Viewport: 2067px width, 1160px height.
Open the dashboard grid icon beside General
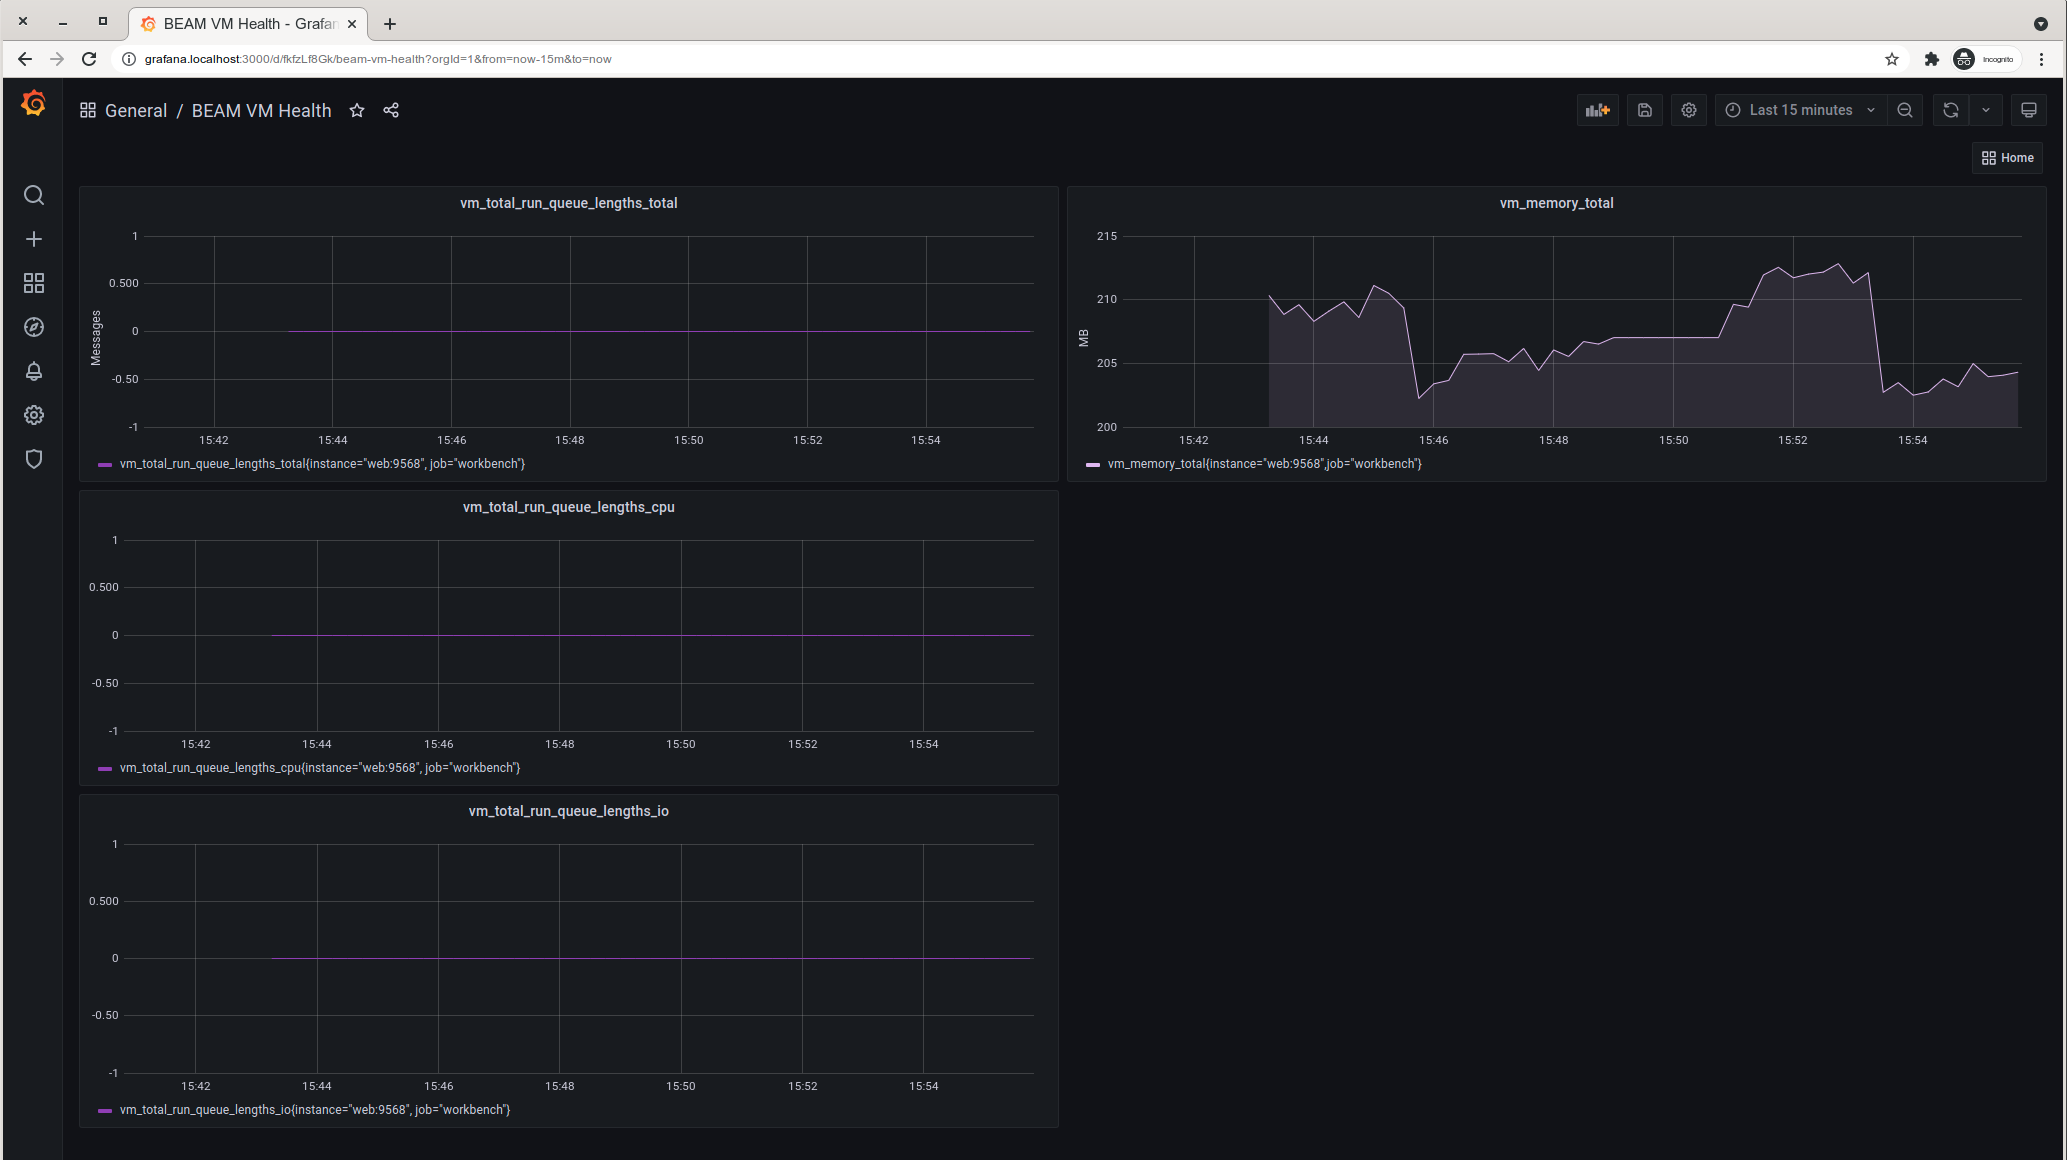pos(88,110)
